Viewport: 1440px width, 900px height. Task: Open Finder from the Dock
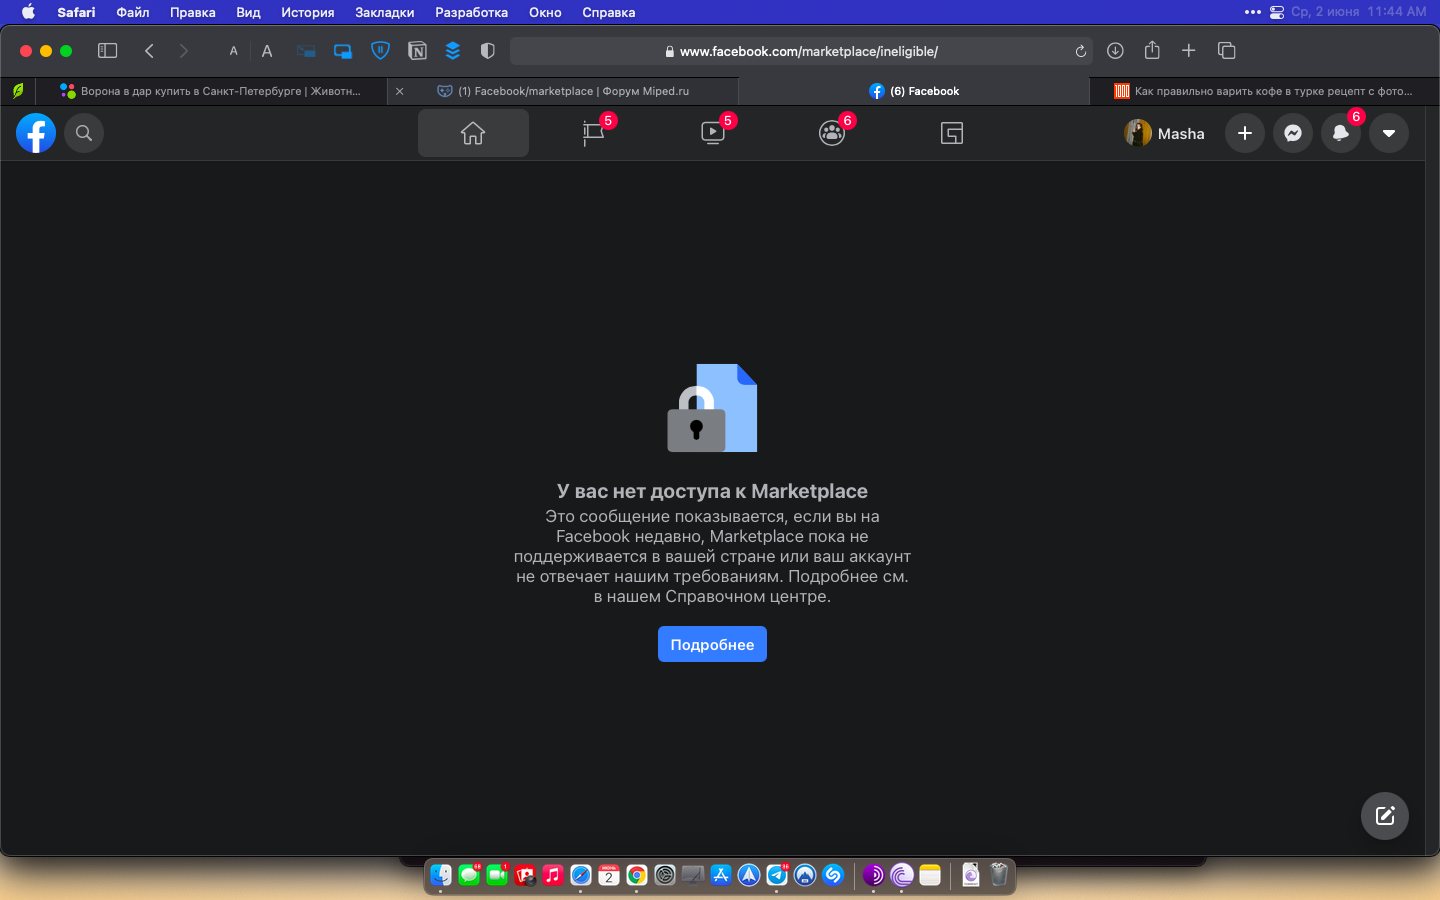[441, 875]
